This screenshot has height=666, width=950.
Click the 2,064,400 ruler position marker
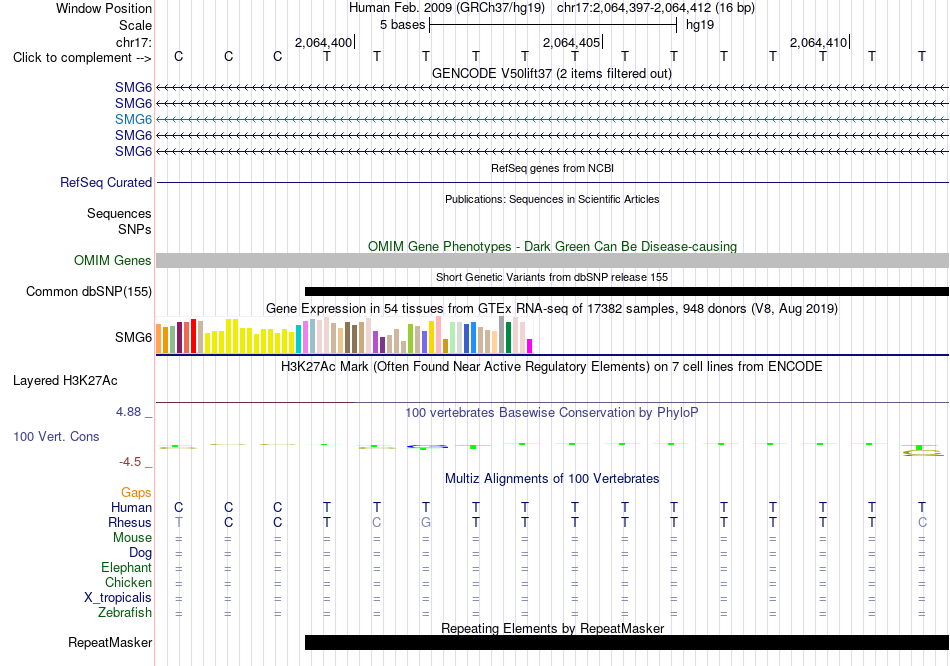pyautogui.click(x=323, y=42)
